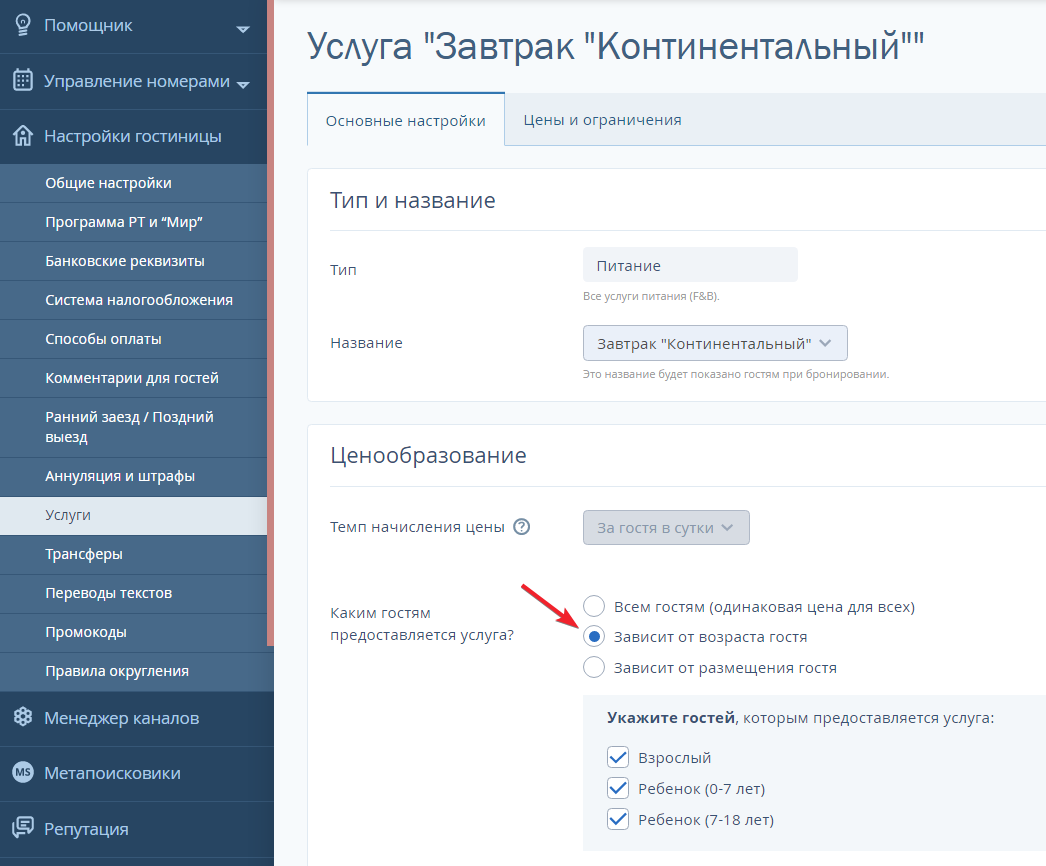Click the question mark help icon near Темп начисления цены

point(522,527)
